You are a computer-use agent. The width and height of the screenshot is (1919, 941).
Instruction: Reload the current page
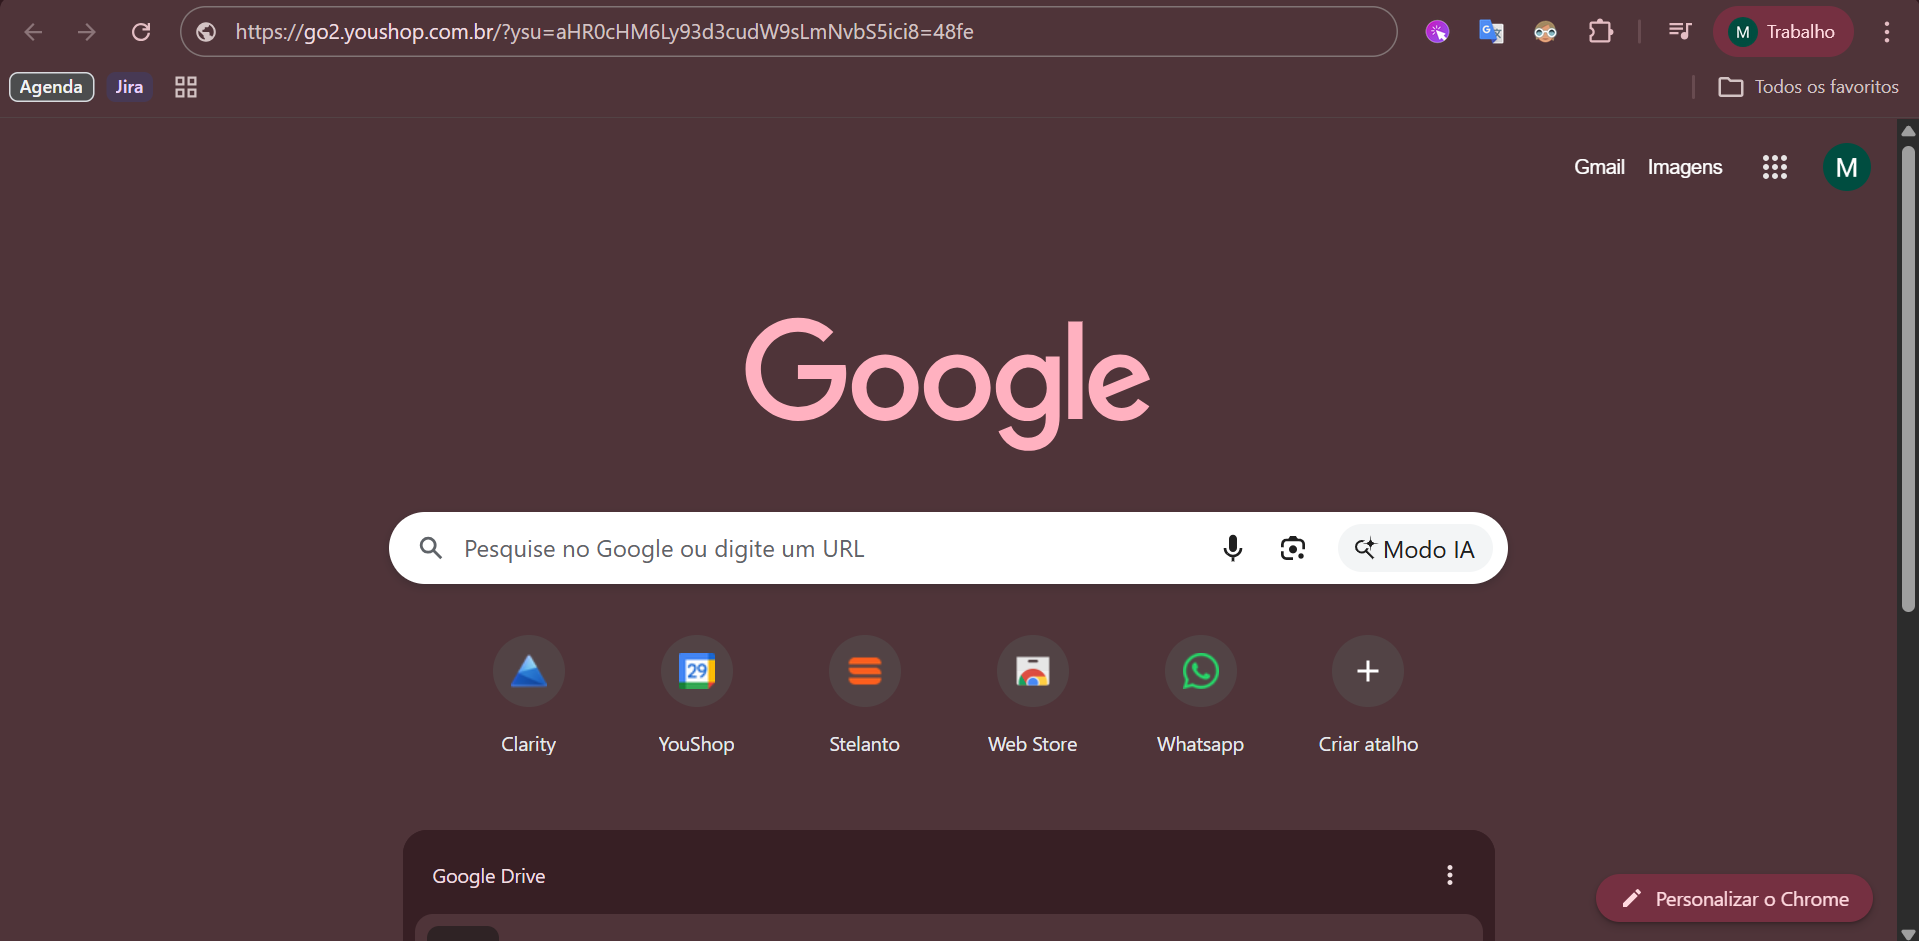coord(141,32)
